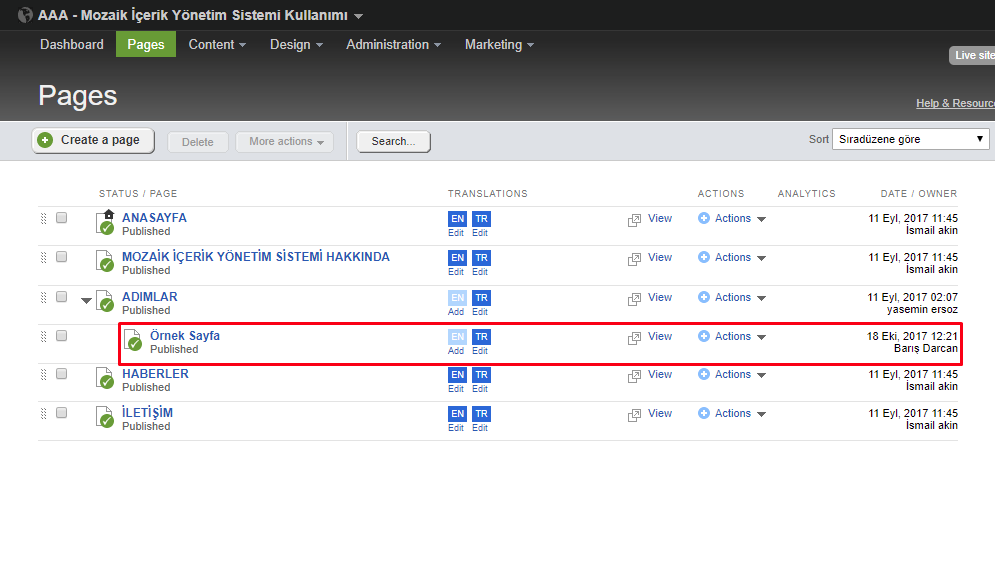Click the Create a page button
Viewport: 995px width, 573px height.
93,140
